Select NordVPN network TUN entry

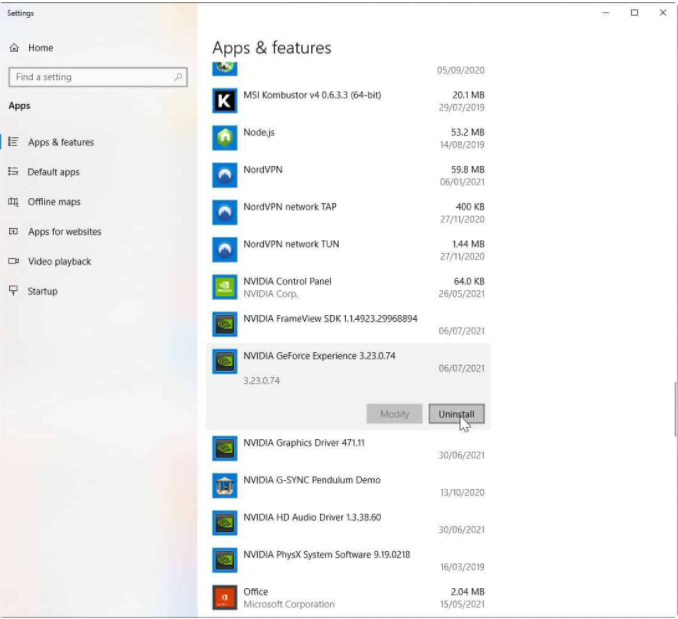[291, 244]
